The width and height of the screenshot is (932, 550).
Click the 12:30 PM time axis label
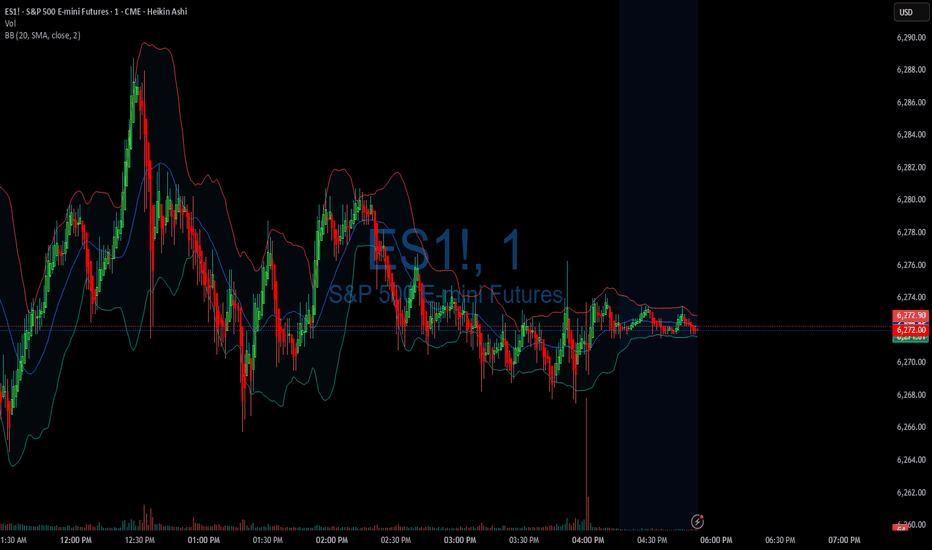140,540
